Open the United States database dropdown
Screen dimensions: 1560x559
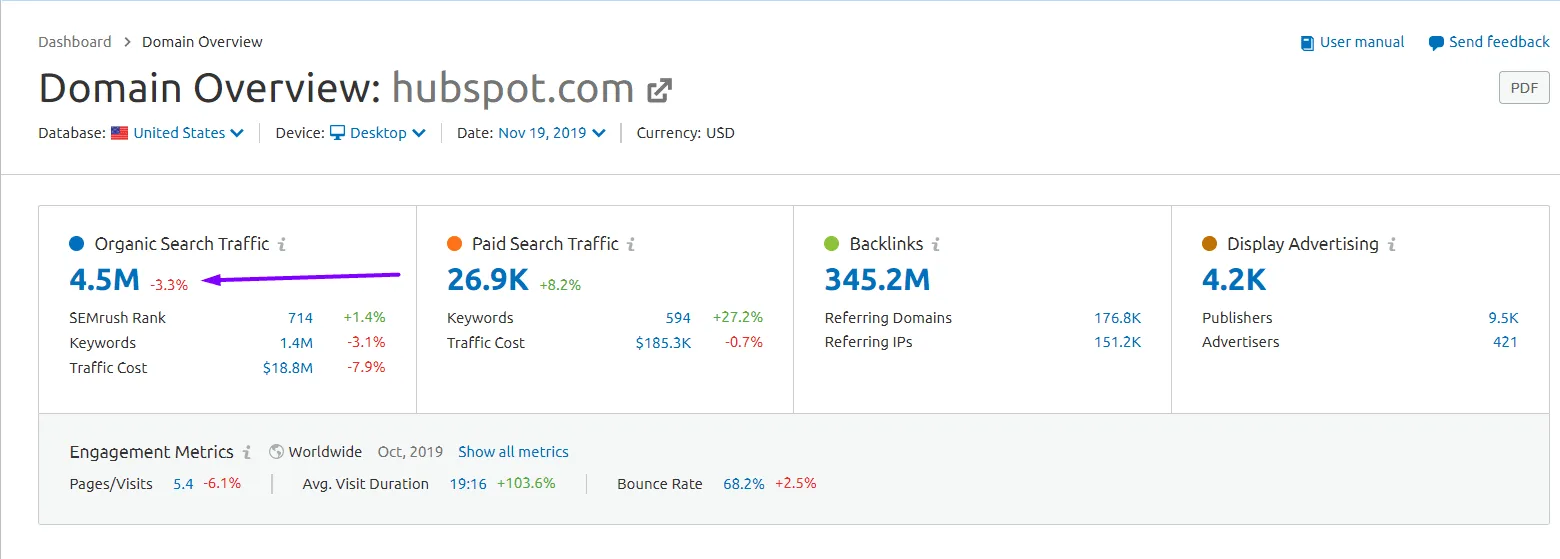pos(188,133)
